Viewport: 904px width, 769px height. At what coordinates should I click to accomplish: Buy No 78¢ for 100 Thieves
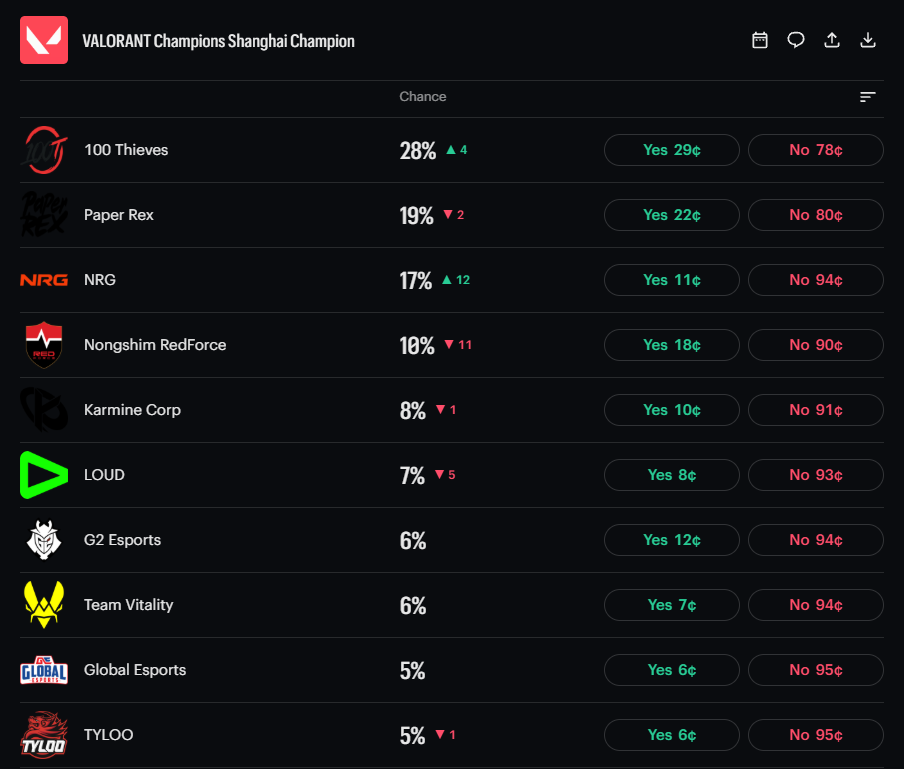pyautogui.click(x=816, y=150)
